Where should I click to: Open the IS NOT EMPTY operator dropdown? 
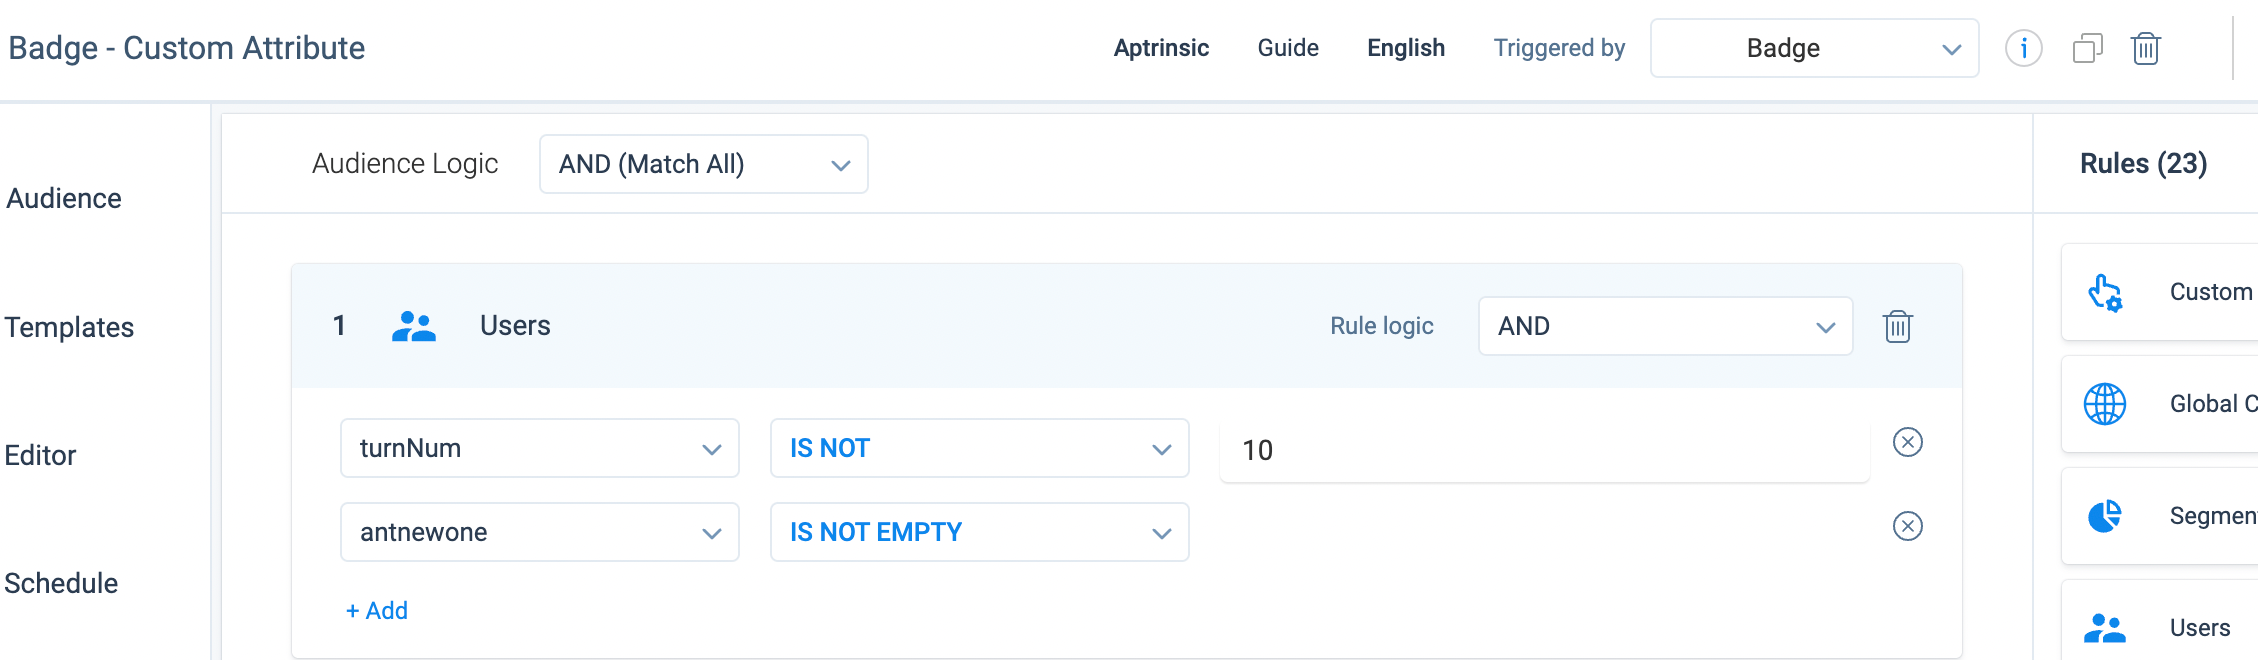click(x=979, y=532)
